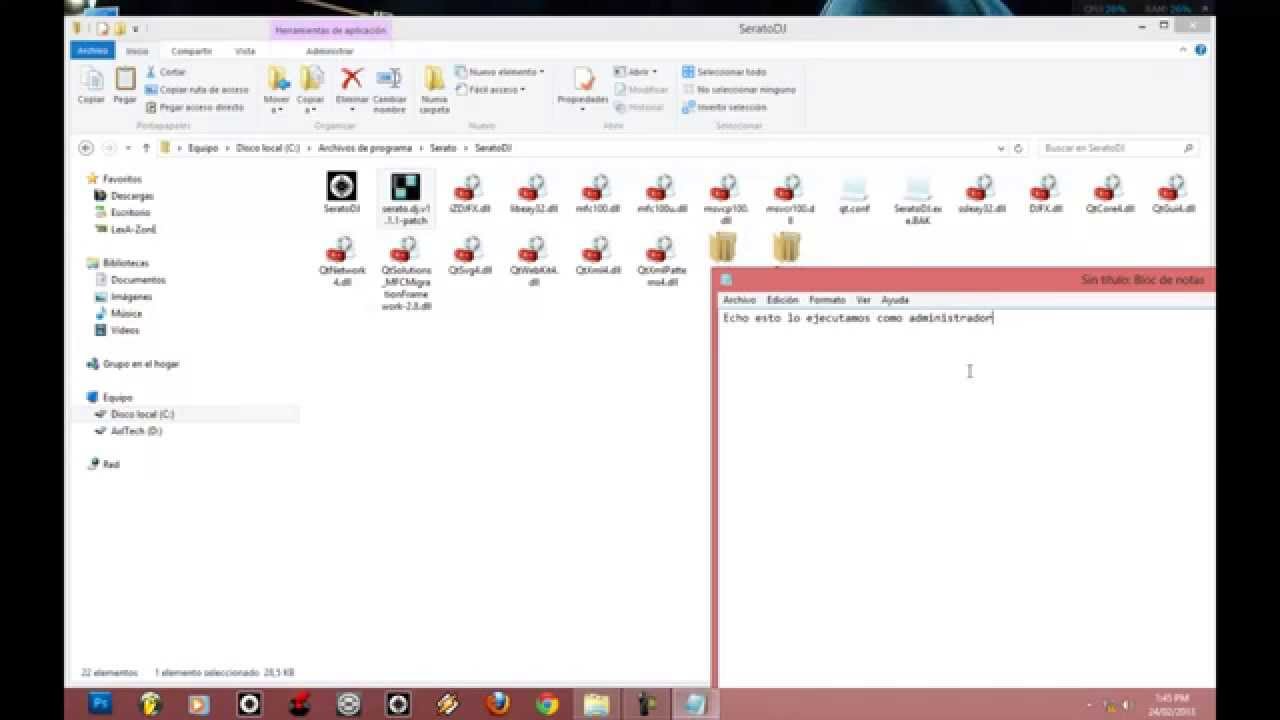Image resolution: width=1280 pixels, height=720 pixels.
Task: Select Documentos in Bibliotecas
Action: click(x=138, y=280)
